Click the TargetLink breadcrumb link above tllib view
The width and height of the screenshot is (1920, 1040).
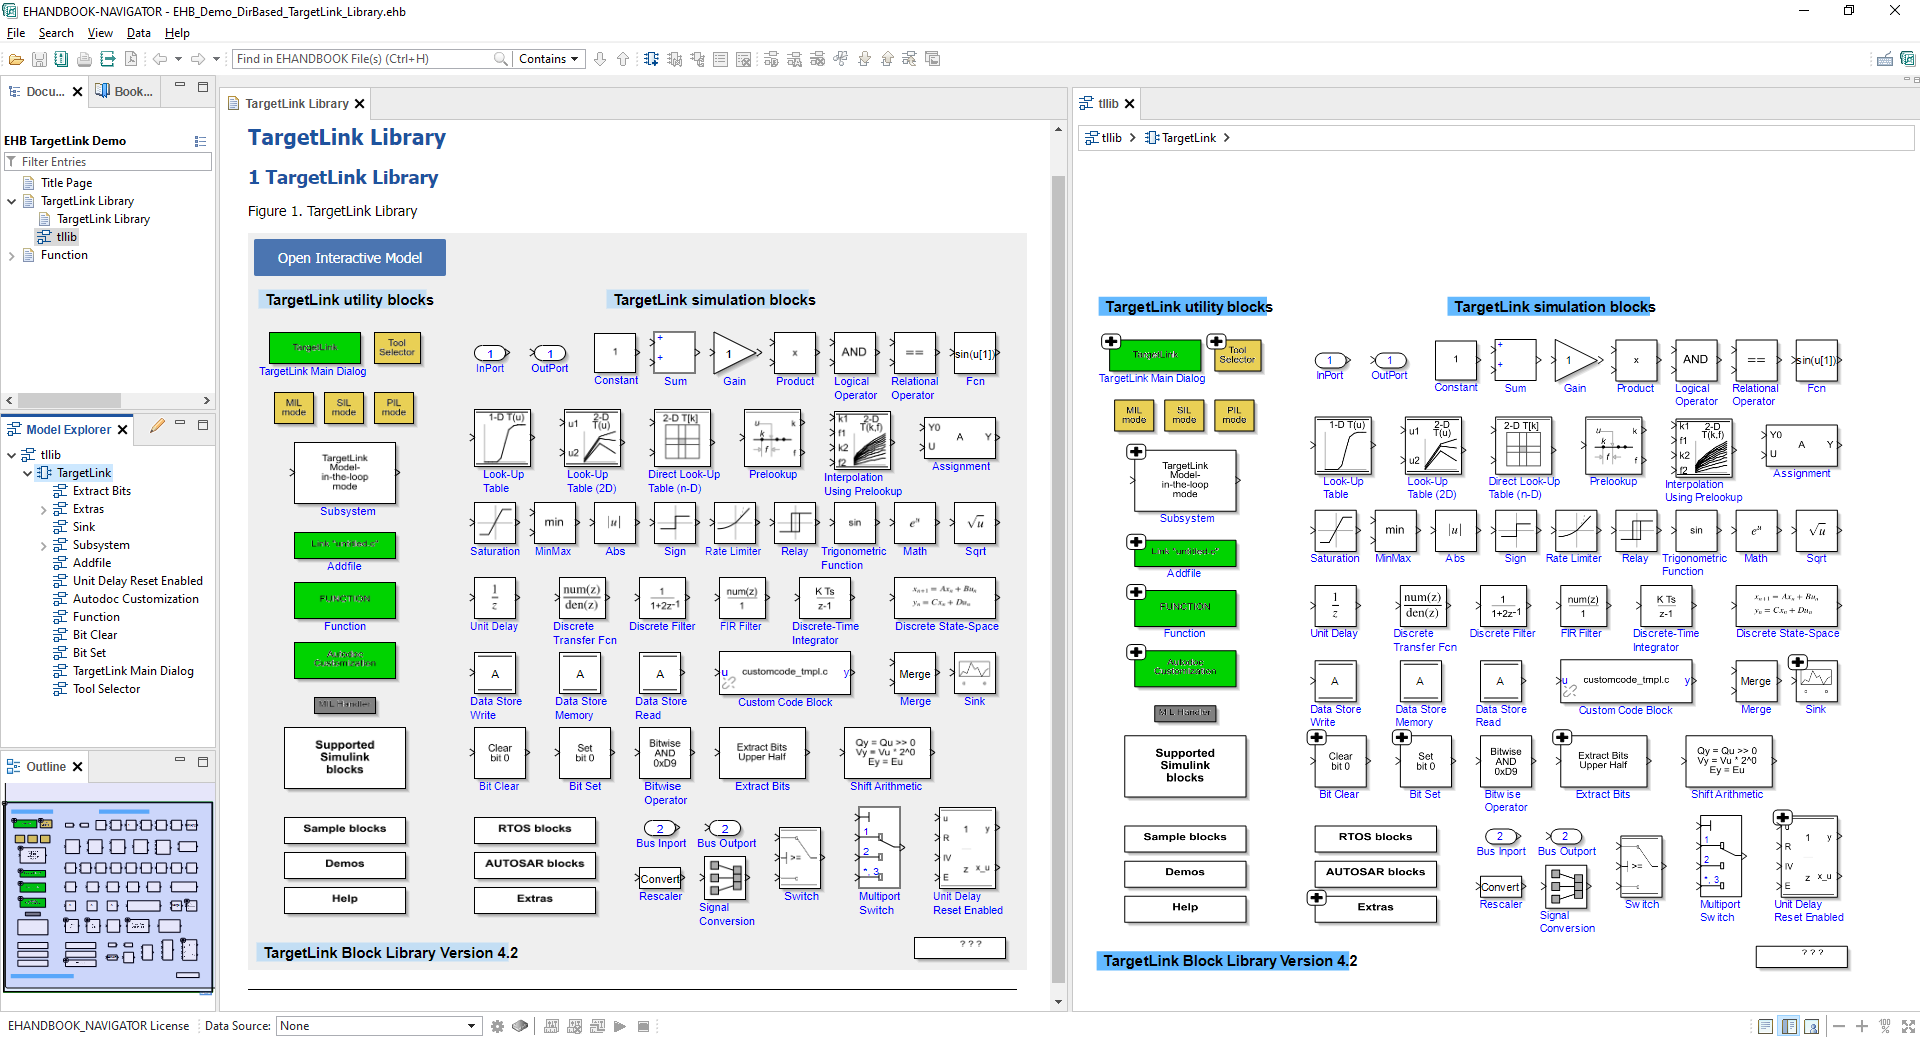pos(1189,137)
